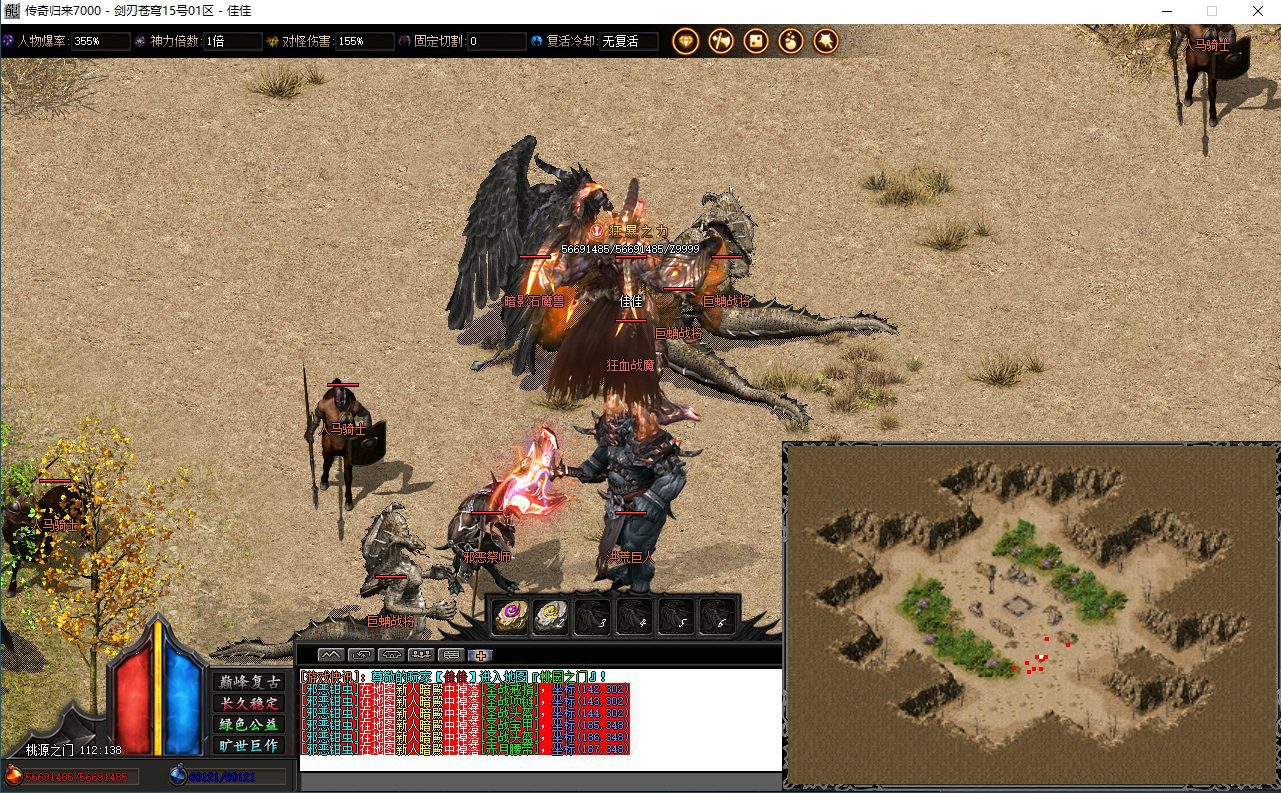This screenshot has height=793, width=1281.
Task: Click the orange plus chat button
Action: [x=480, y=655]
